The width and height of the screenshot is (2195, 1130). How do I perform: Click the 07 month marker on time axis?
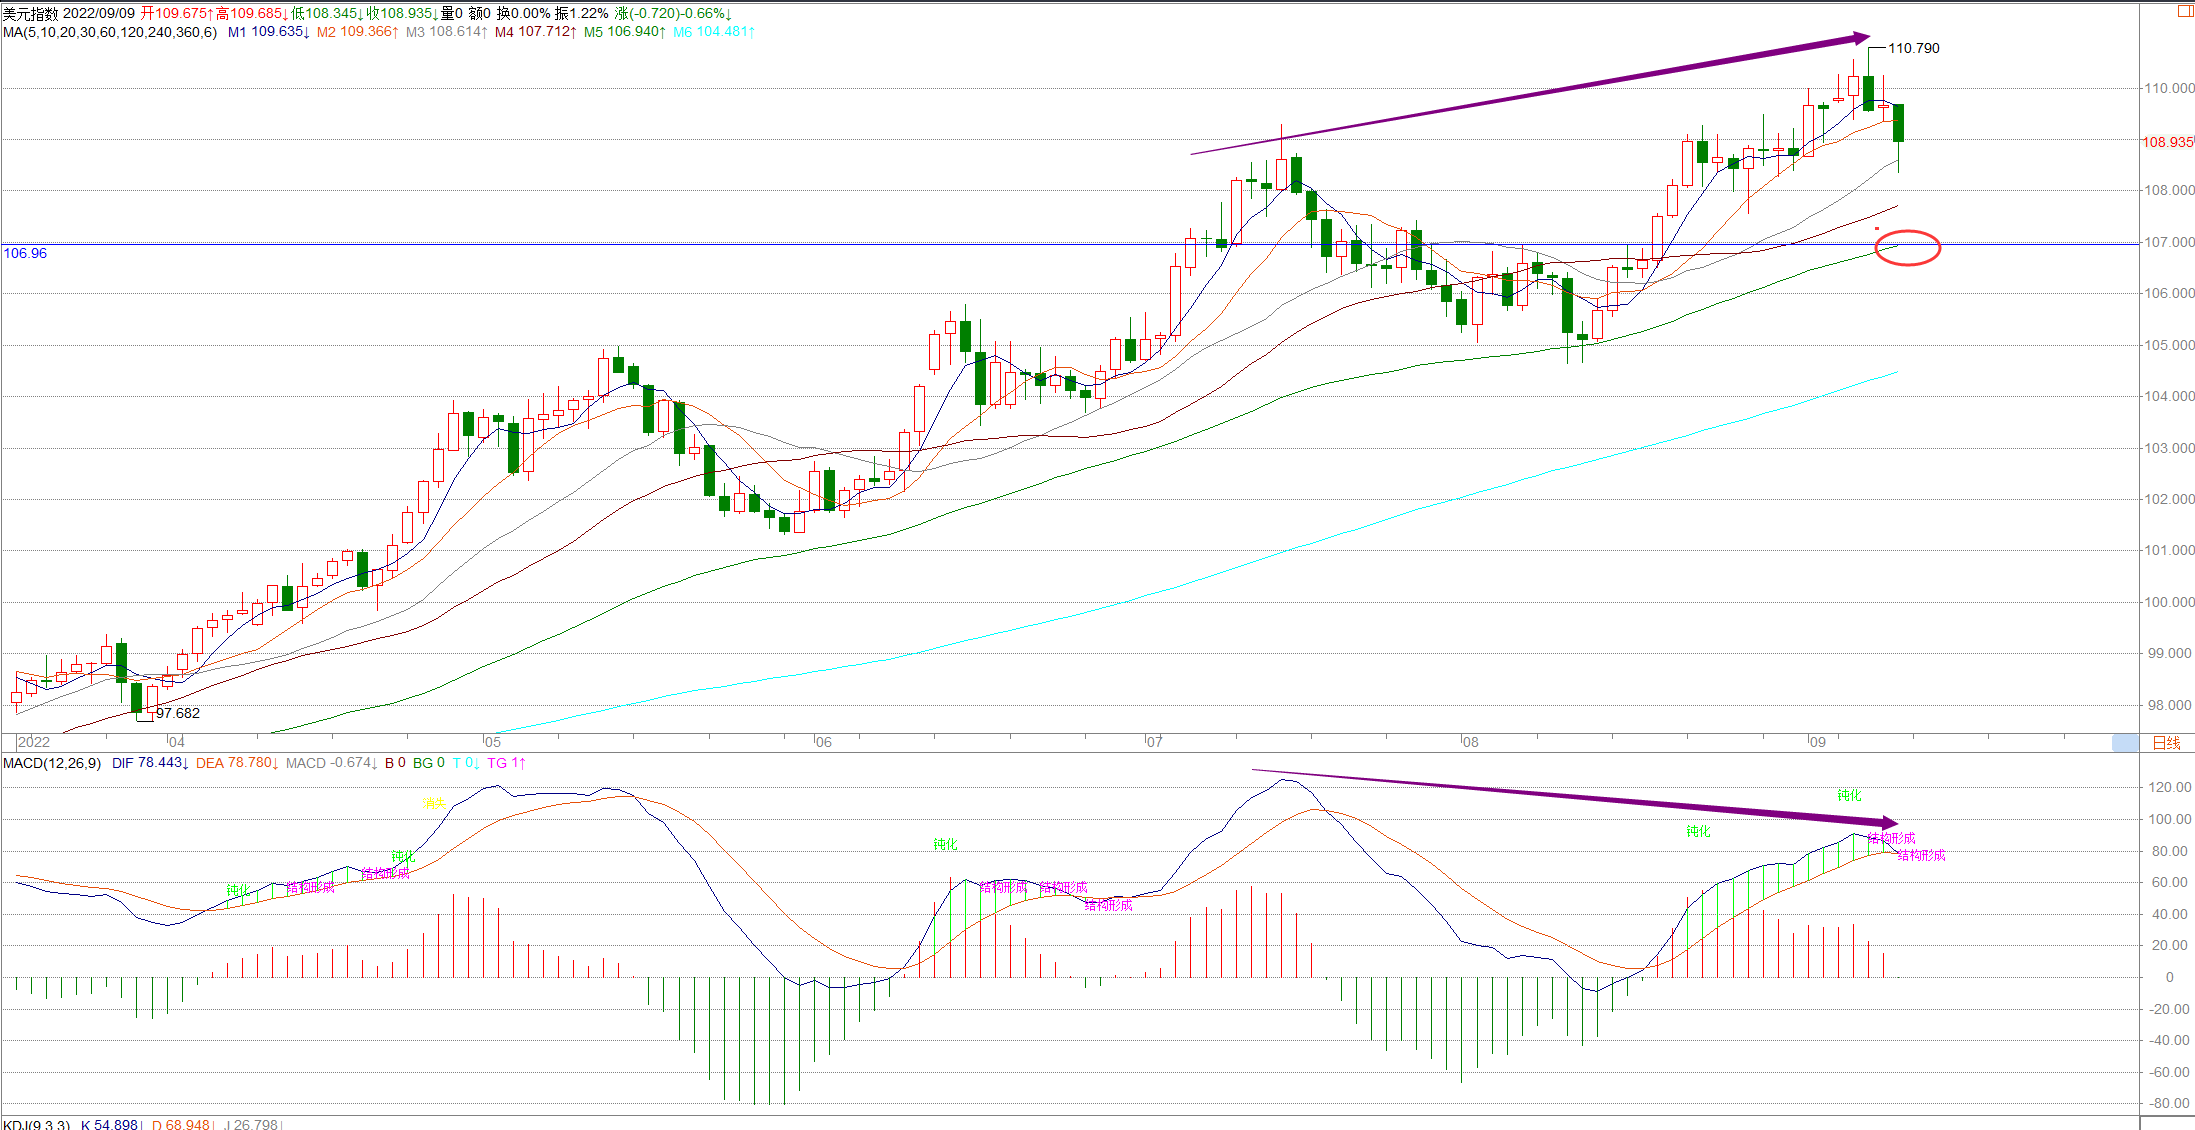pyautogui.click(x=1155, y=742)
